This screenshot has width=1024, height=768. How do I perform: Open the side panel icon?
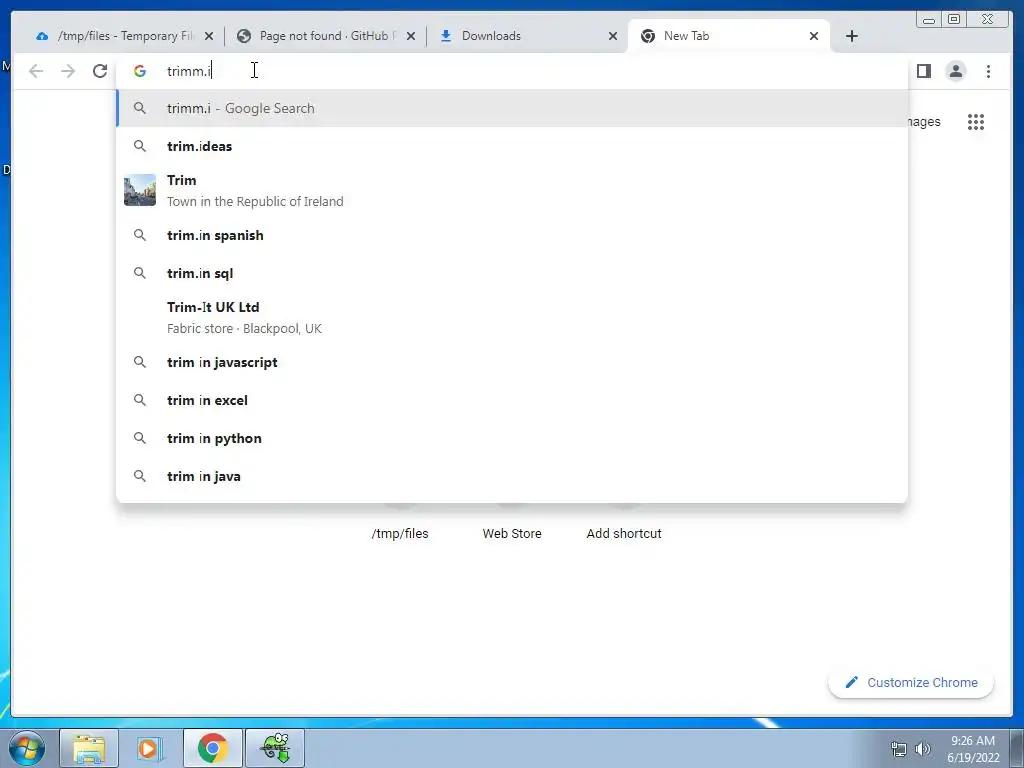(923, 71)
